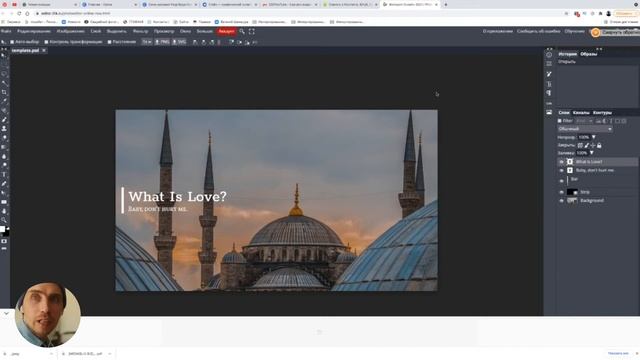The image size is (640, 360).
Task: Select the Lasso tool
Action: [4, 74]
